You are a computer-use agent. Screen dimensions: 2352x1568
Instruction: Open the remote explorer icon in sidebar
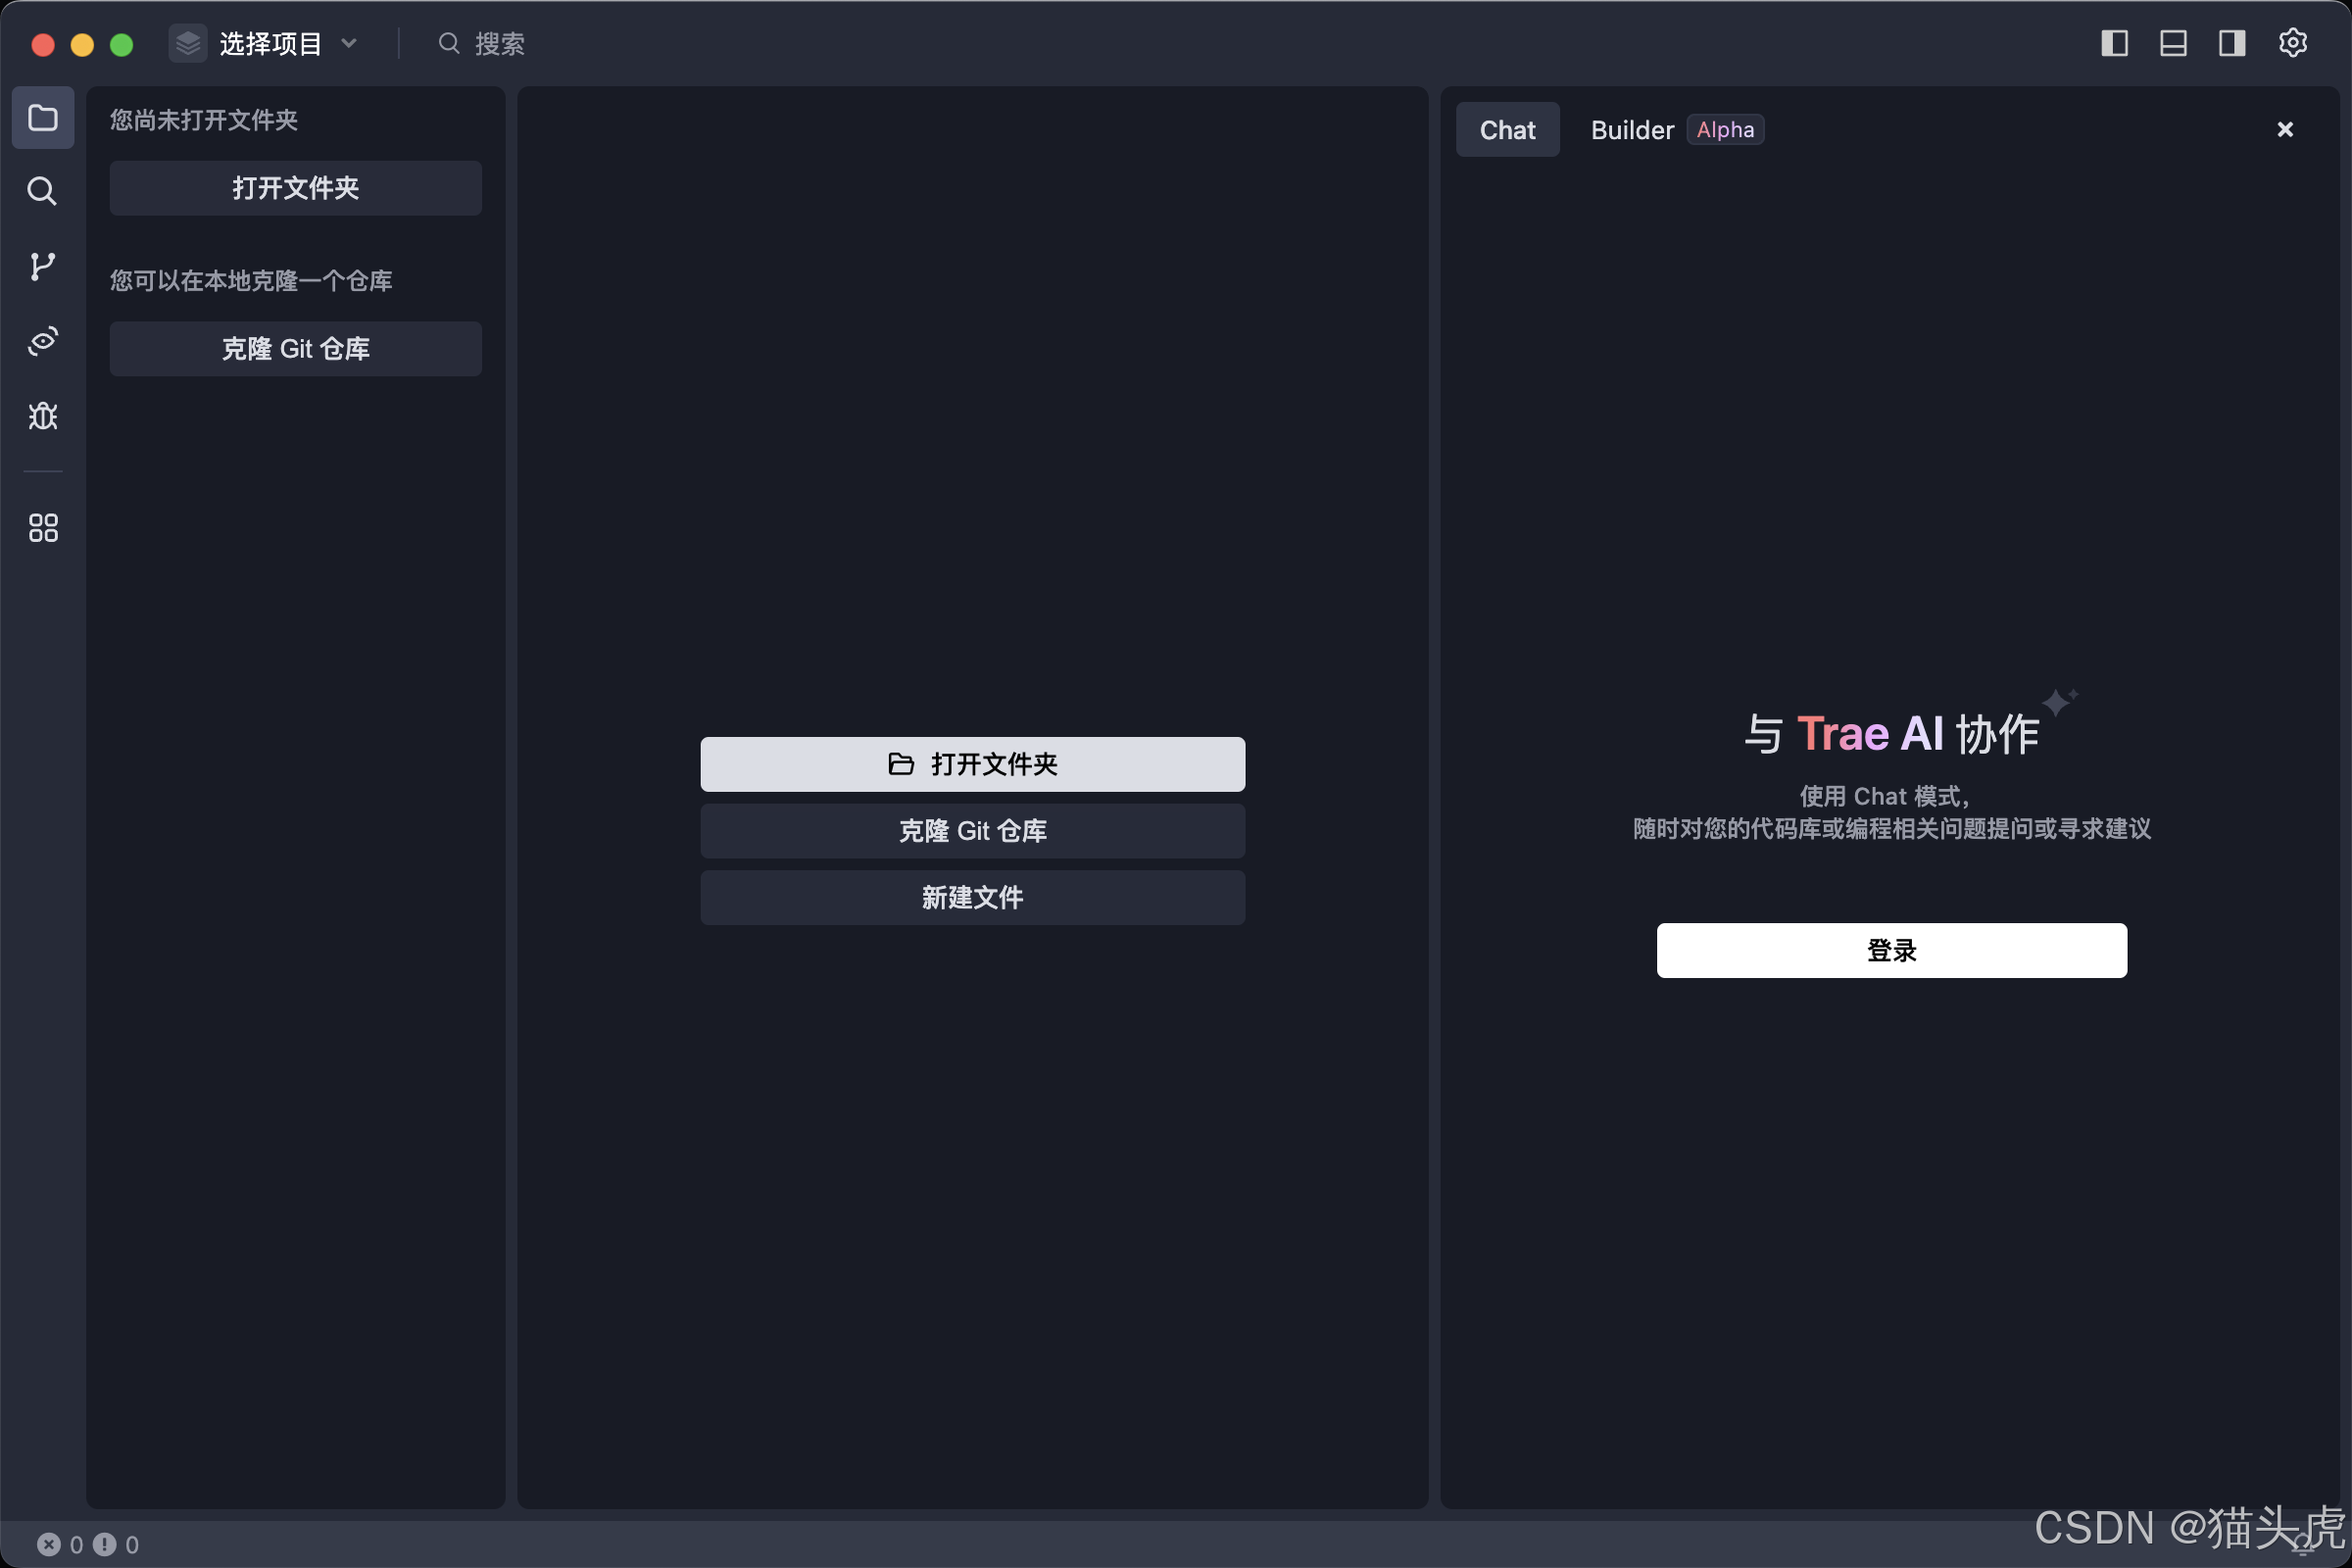pyautogui.click(x=42, y=341)
